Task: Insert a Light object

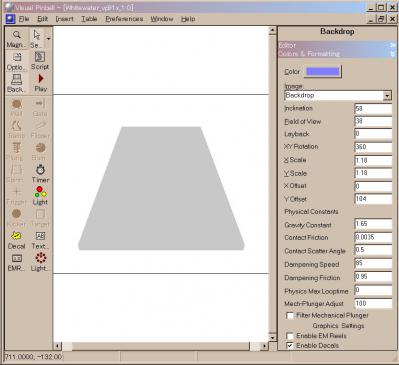Action: coord(40,196)
